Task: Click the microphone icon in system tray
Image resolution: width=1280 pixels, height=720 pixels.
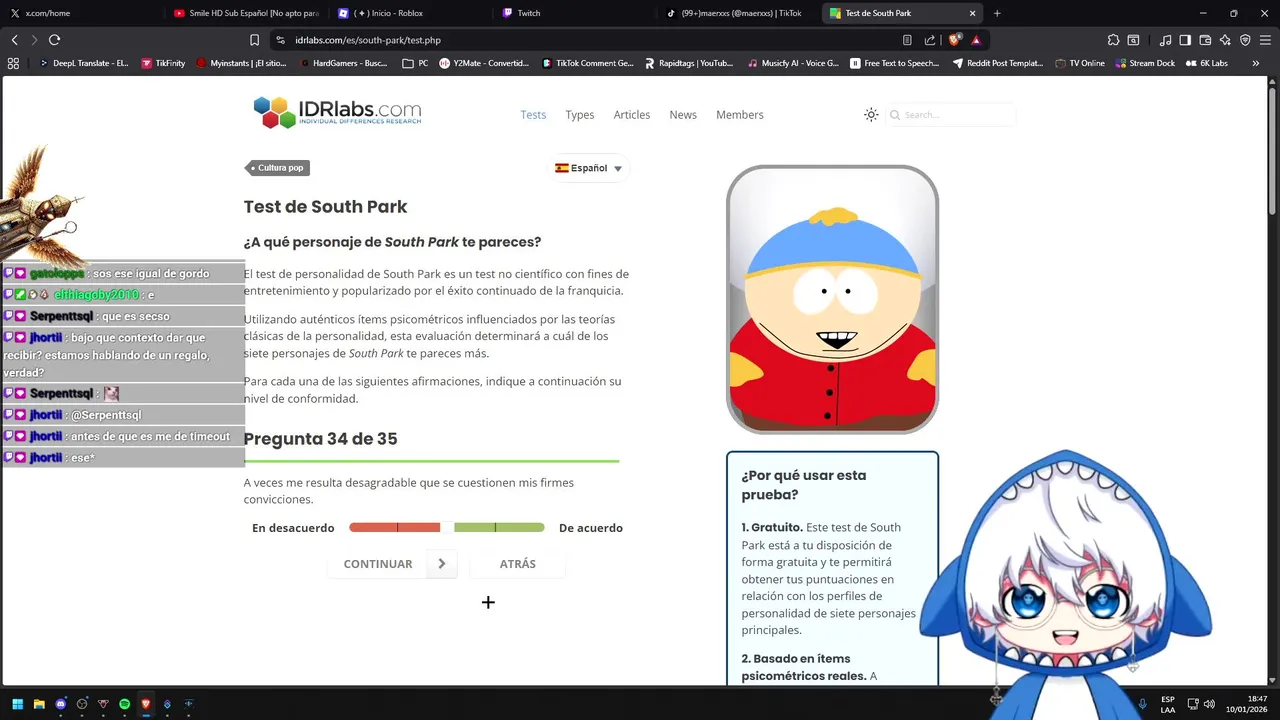Action: coord(1142,704)
